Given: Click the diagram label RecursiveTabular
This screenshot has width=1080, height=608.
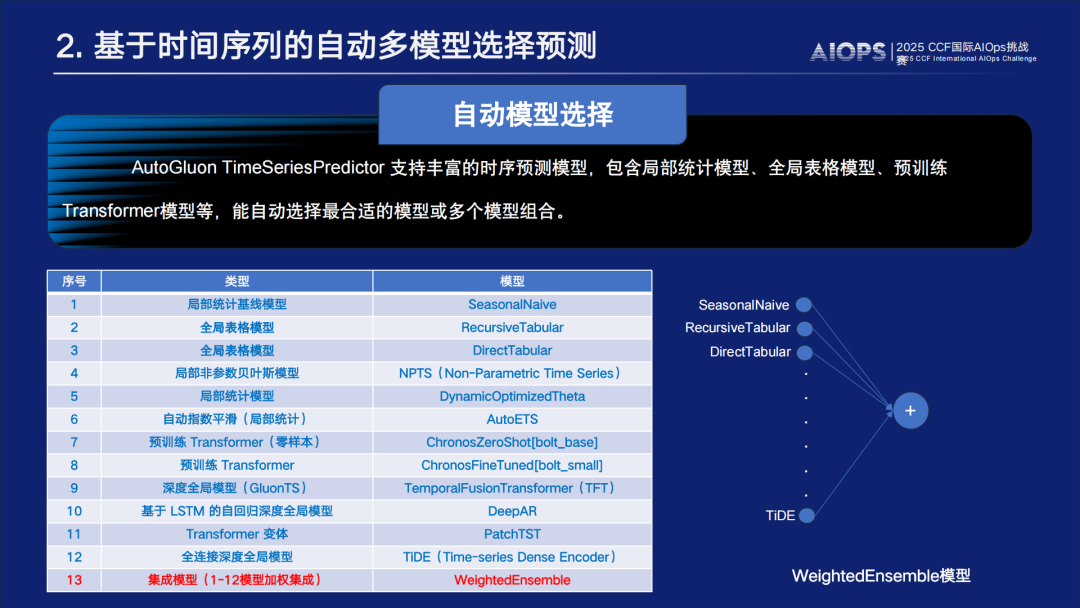Looking at the screenshot, I should coord(738,328).
